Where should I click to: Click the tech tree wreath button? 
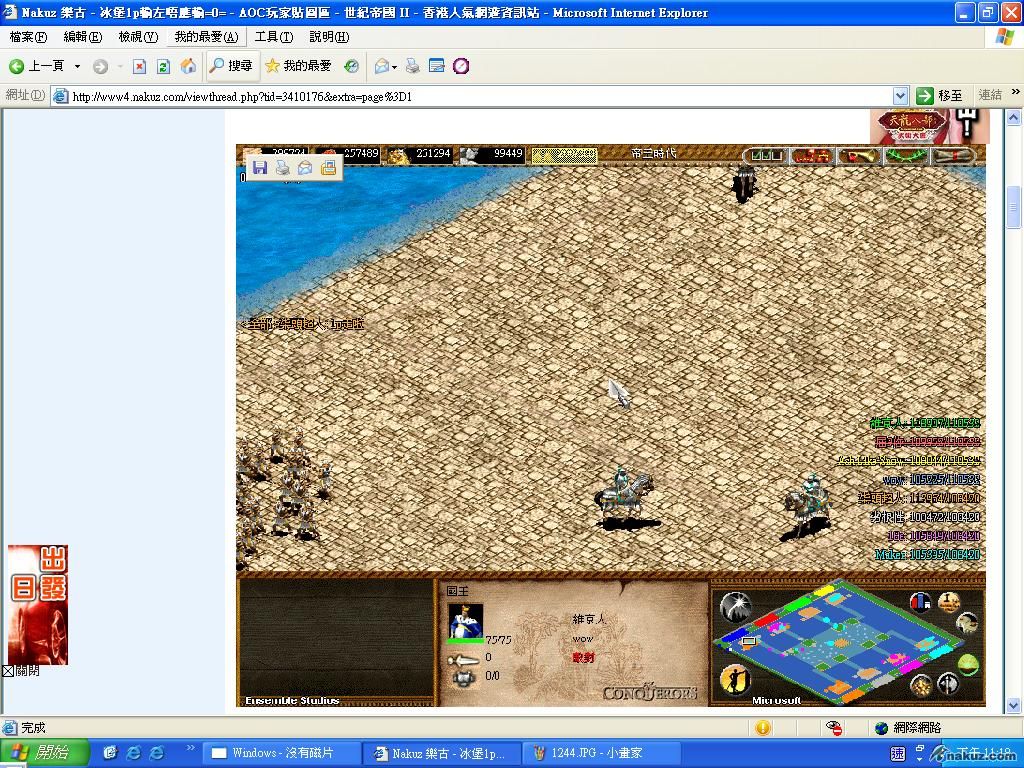point(906,156)
